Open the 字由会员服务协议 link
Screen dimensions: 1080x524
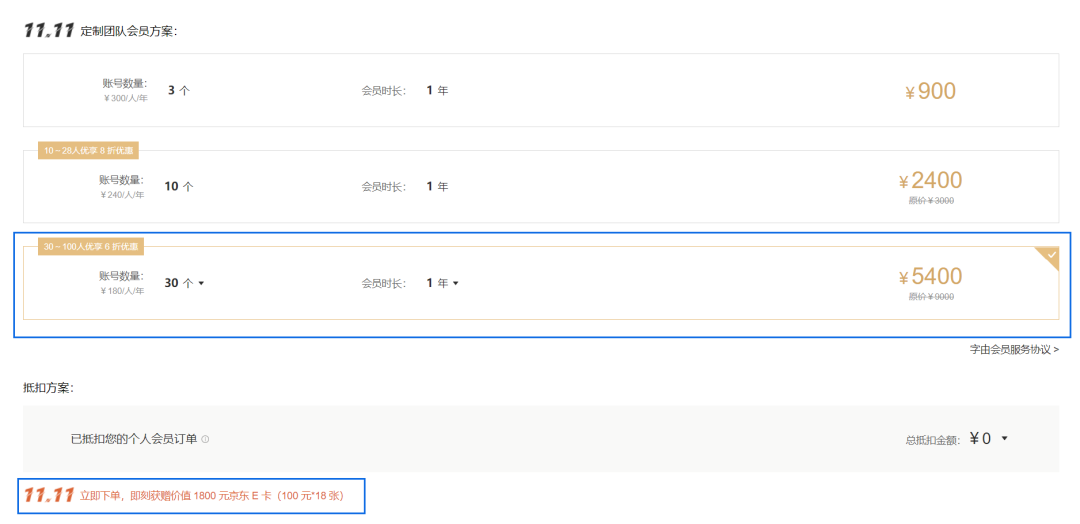tap(1014, 349)
